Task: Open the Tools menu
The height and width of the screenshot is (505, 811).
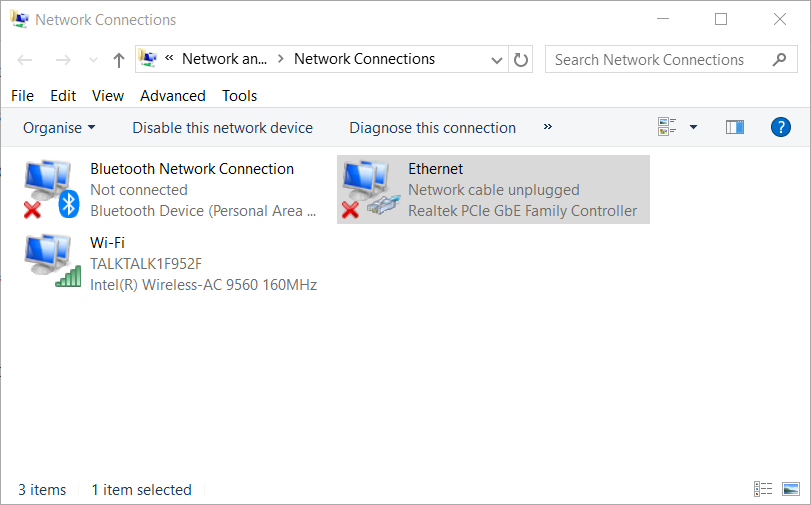Action: pos(239,96)
